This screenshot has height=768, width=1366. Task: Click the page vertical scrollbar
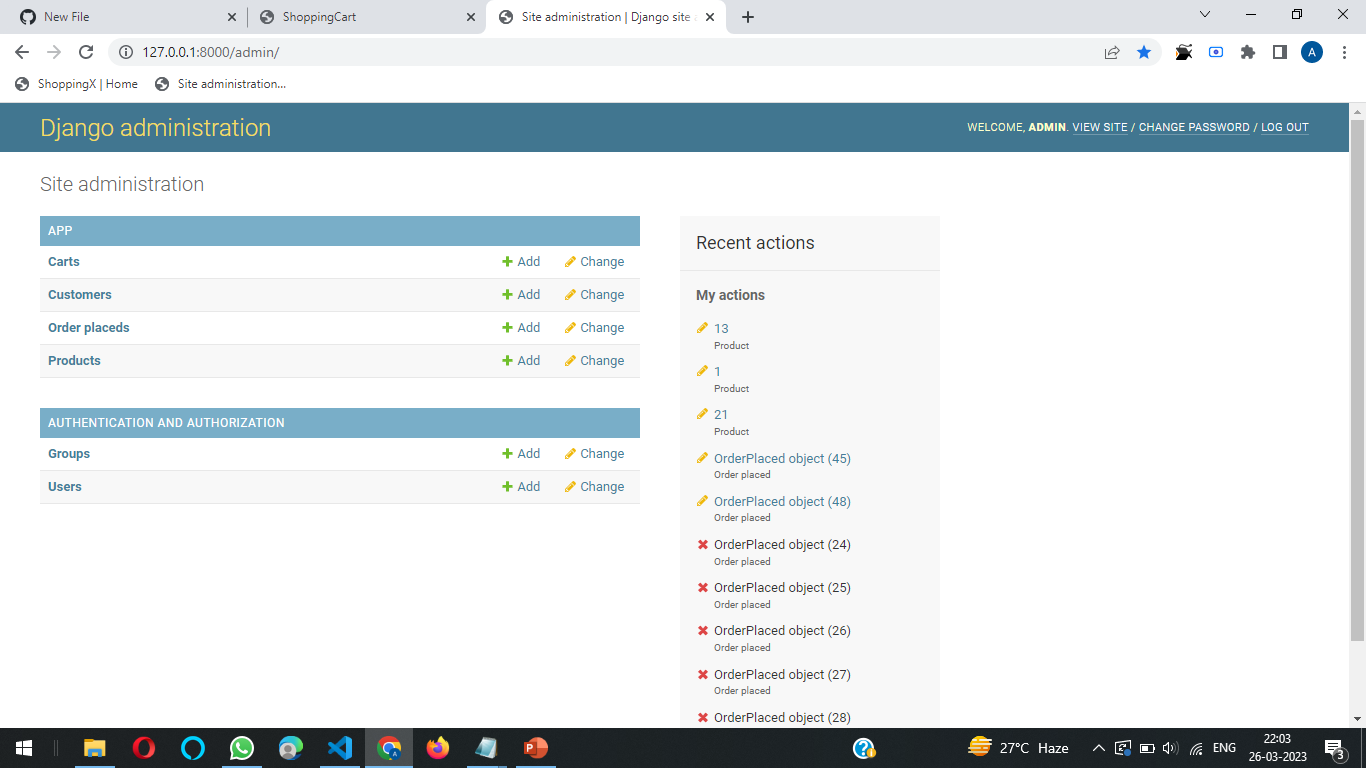coord(1357,380)
